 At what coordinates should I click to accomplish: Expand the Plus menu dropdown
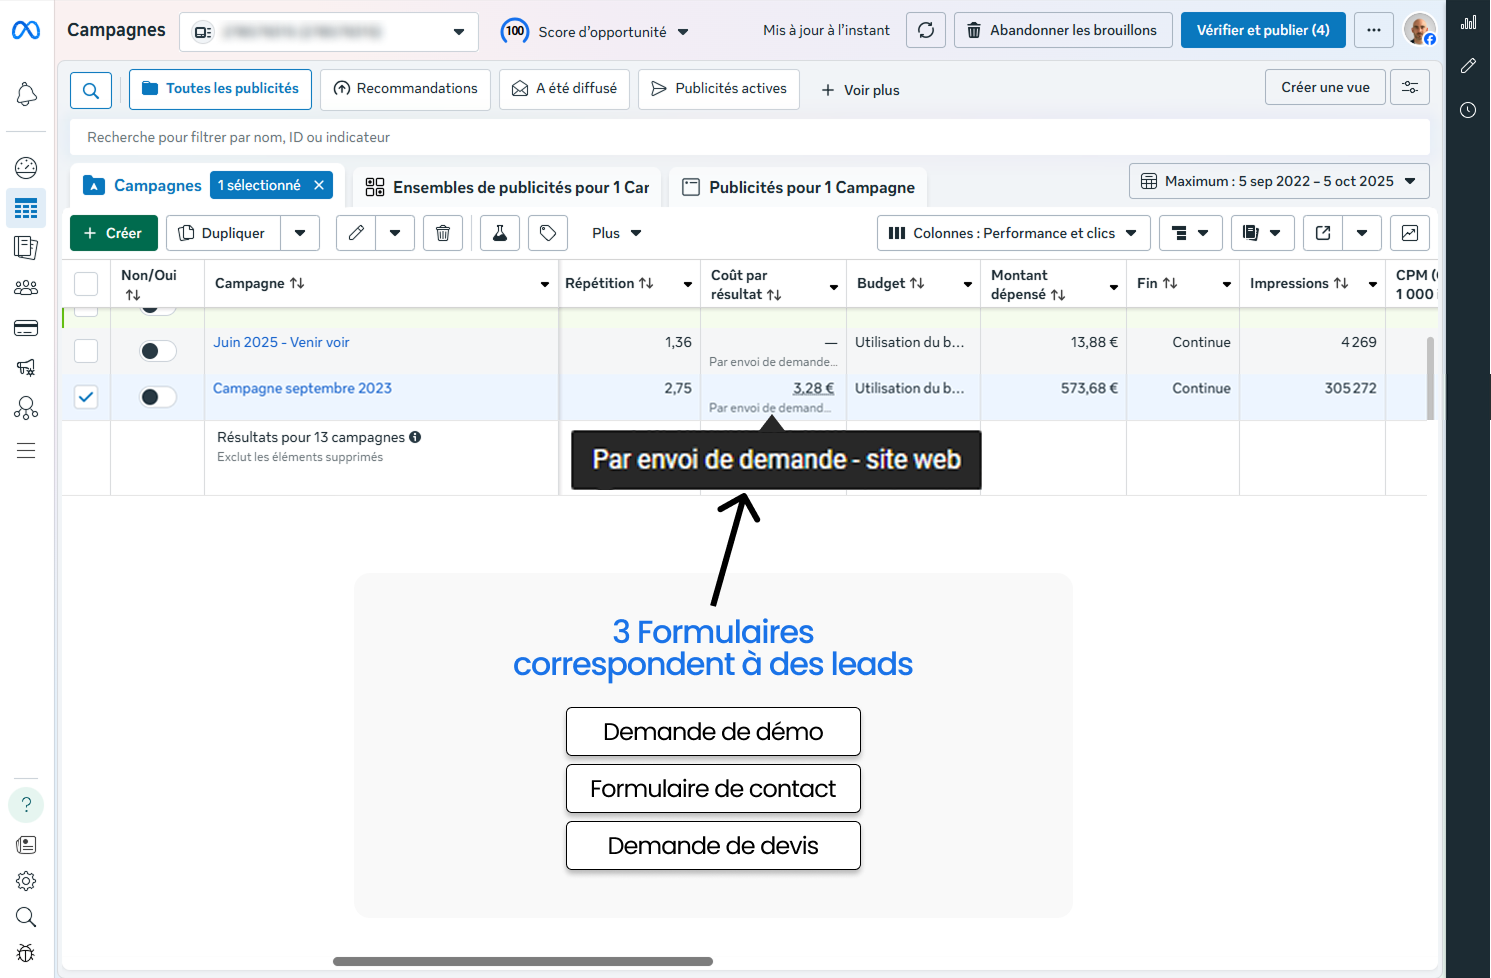616,233
